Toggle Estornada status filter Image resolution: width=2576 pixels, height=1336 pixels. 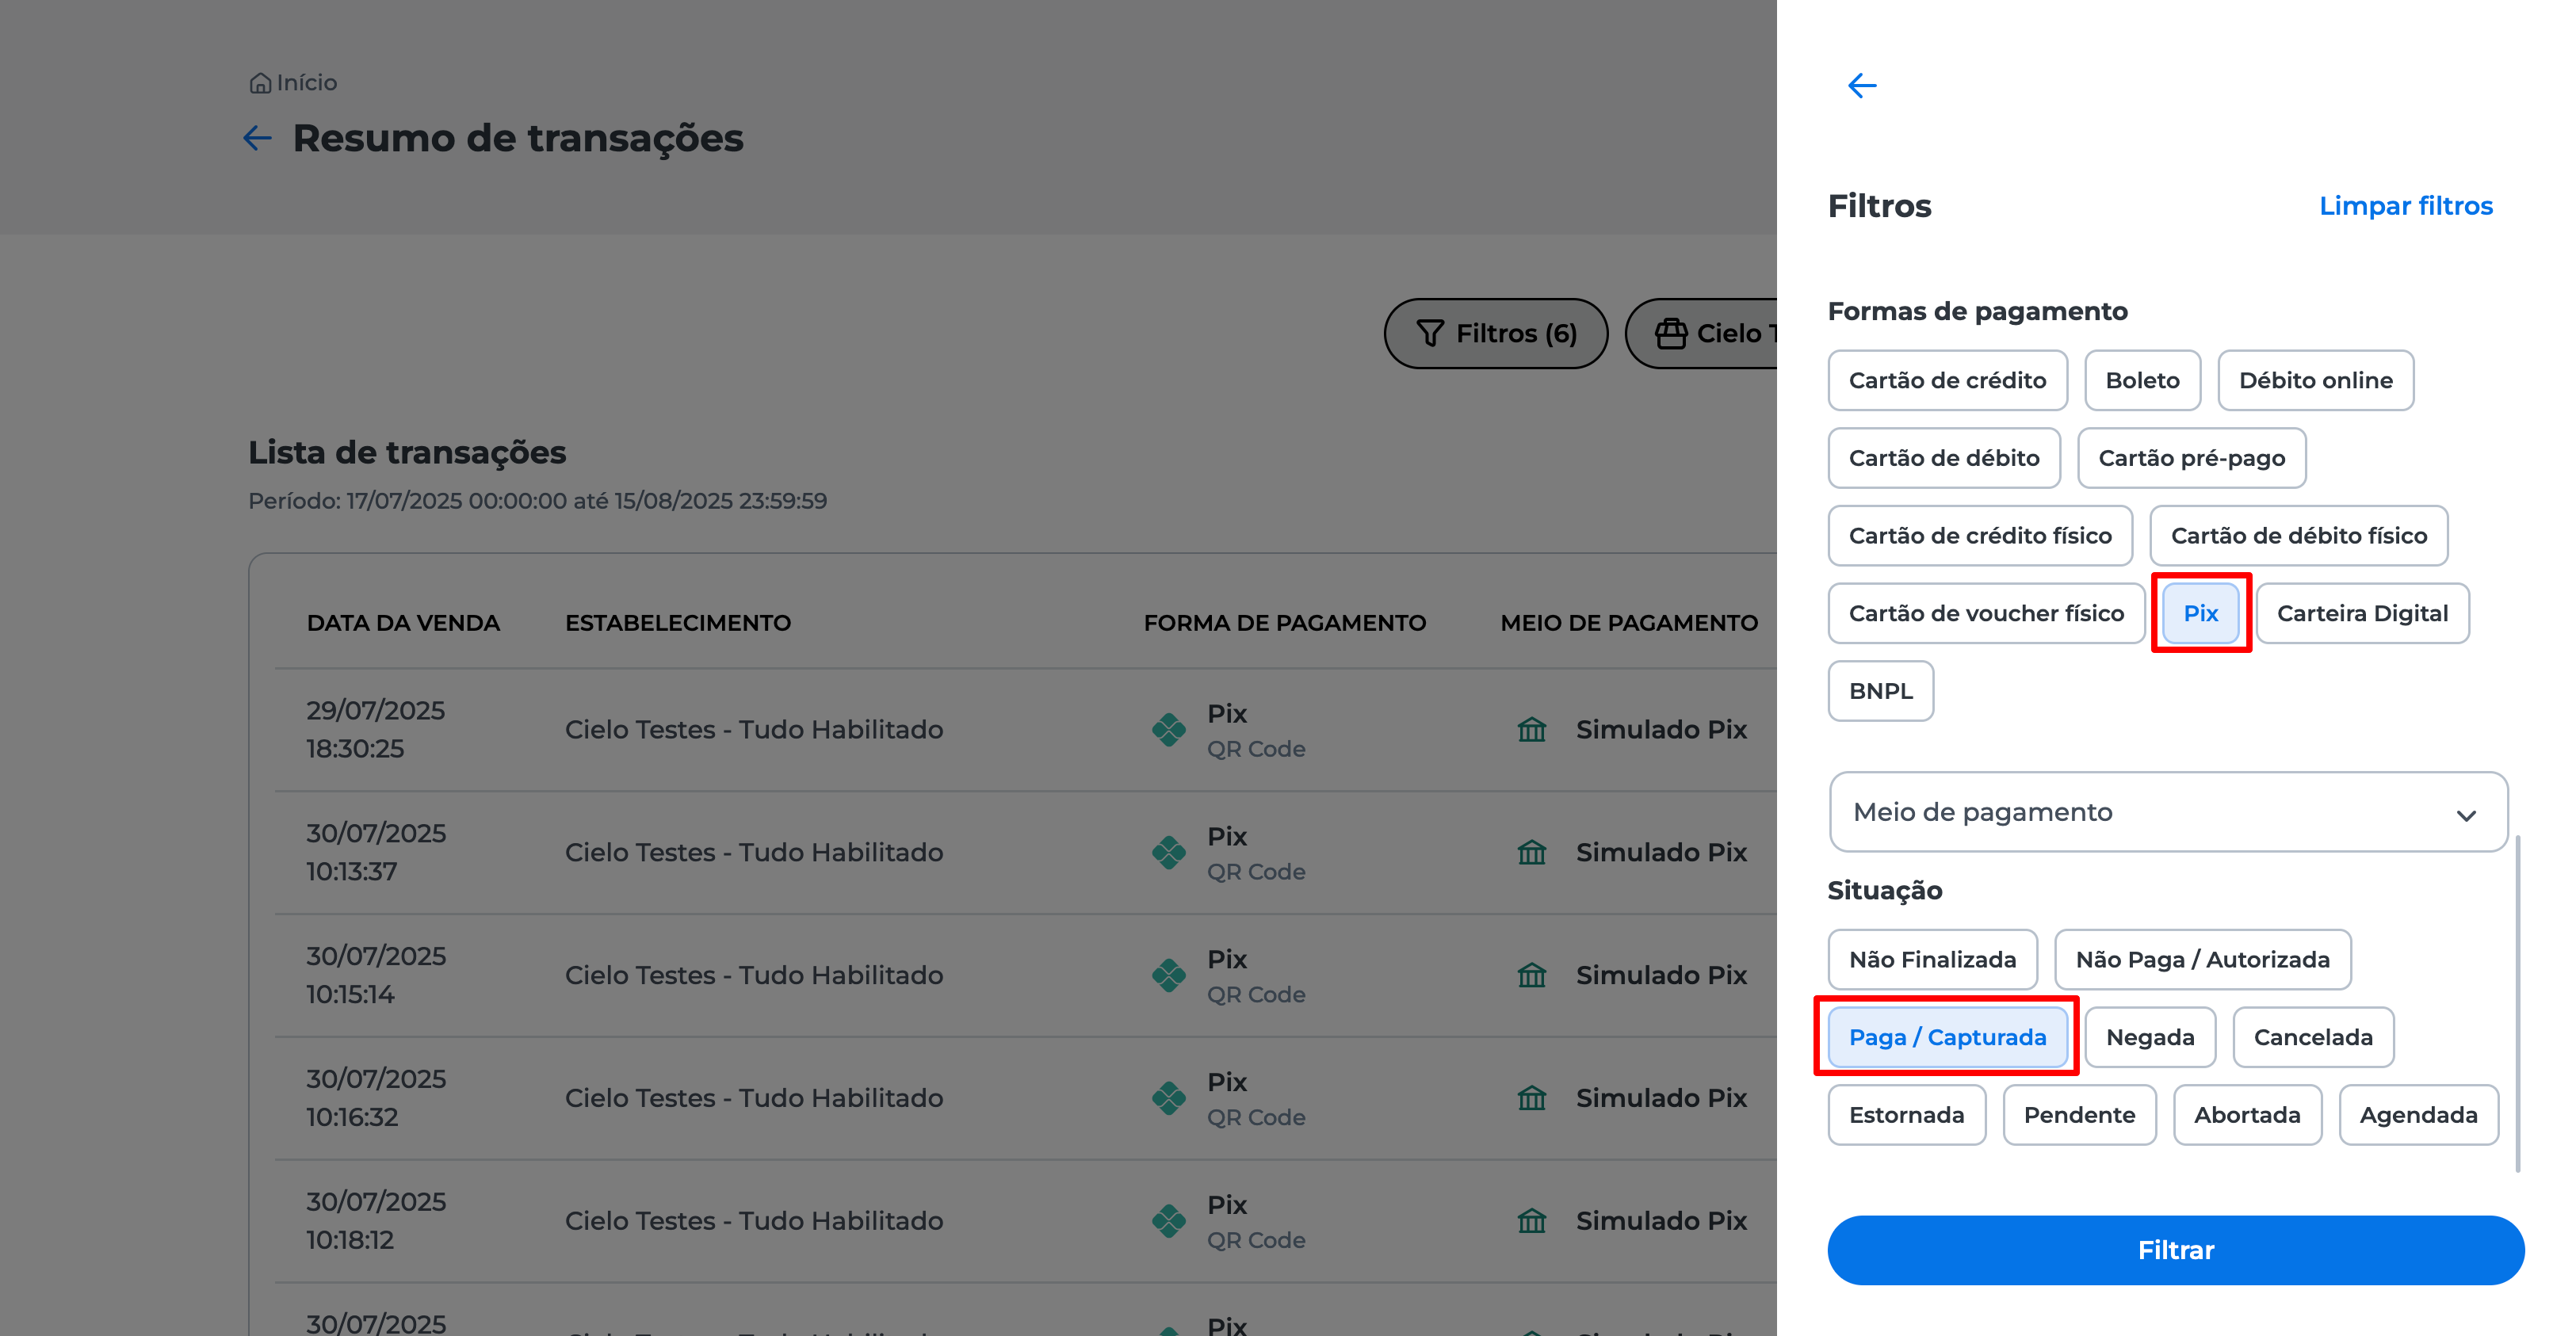[x=1906, y=1115]
